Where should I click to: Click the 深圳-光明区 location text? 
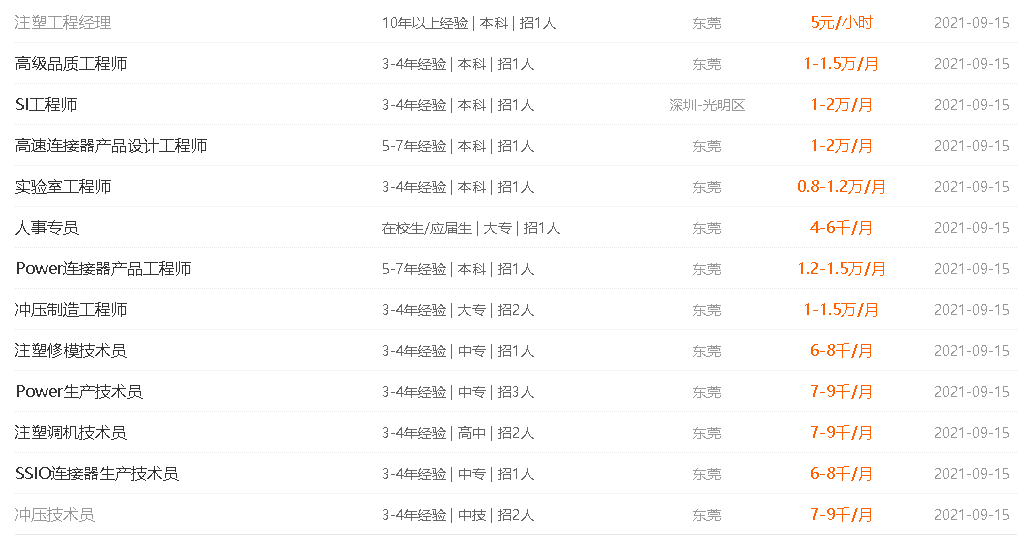707,105
